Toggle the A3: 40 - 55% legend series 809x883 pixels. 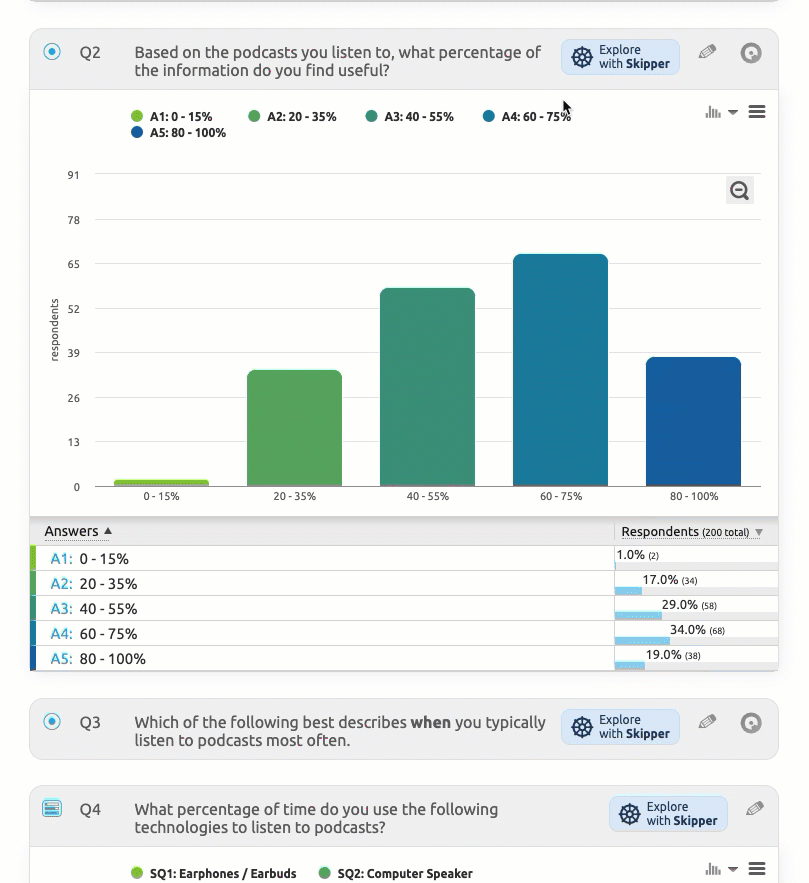[410, 117]
